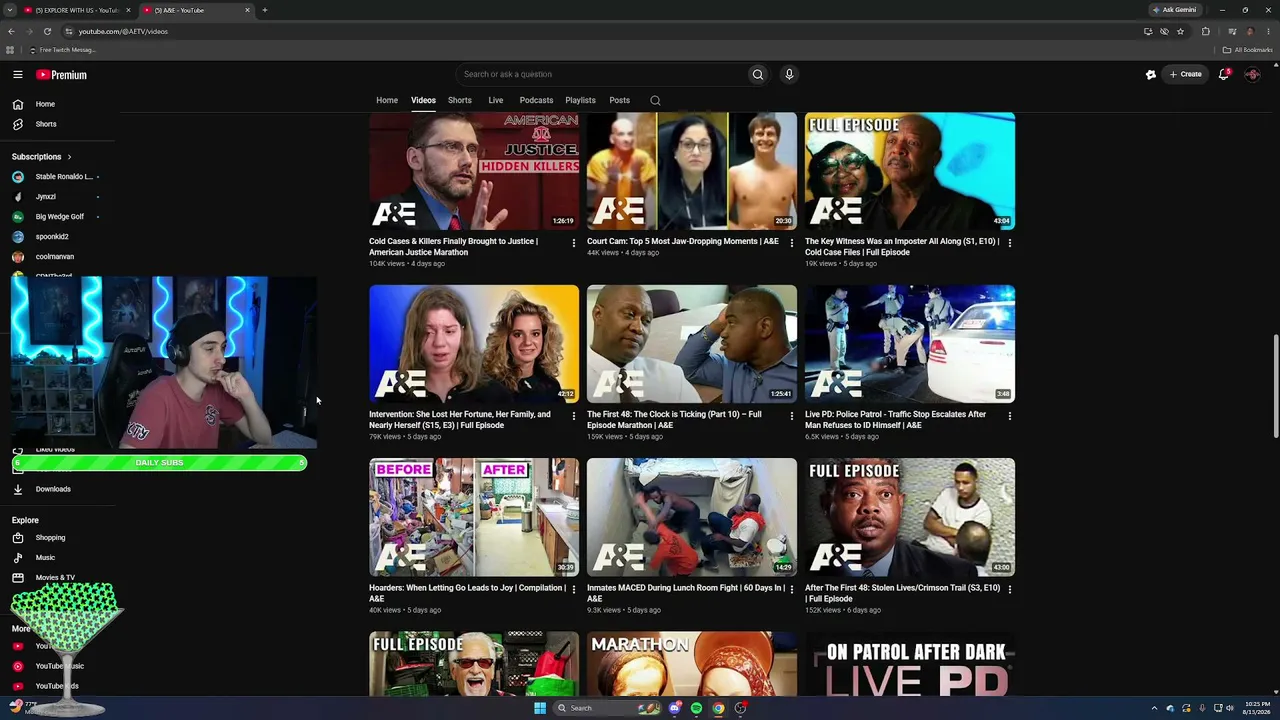Open options for After The First 48 video
Screen dimensions: 1280x720
(1009, 589)
